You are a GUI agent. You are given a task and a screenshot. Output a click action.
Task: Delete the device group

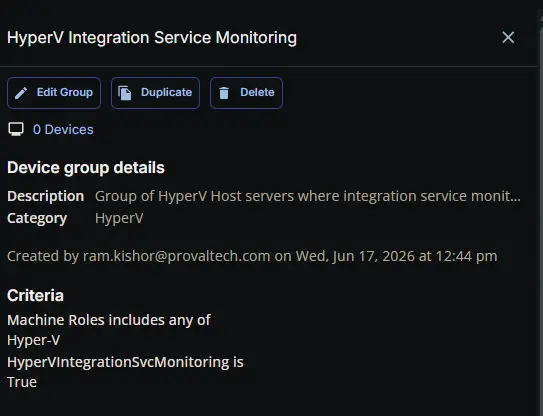246,93
